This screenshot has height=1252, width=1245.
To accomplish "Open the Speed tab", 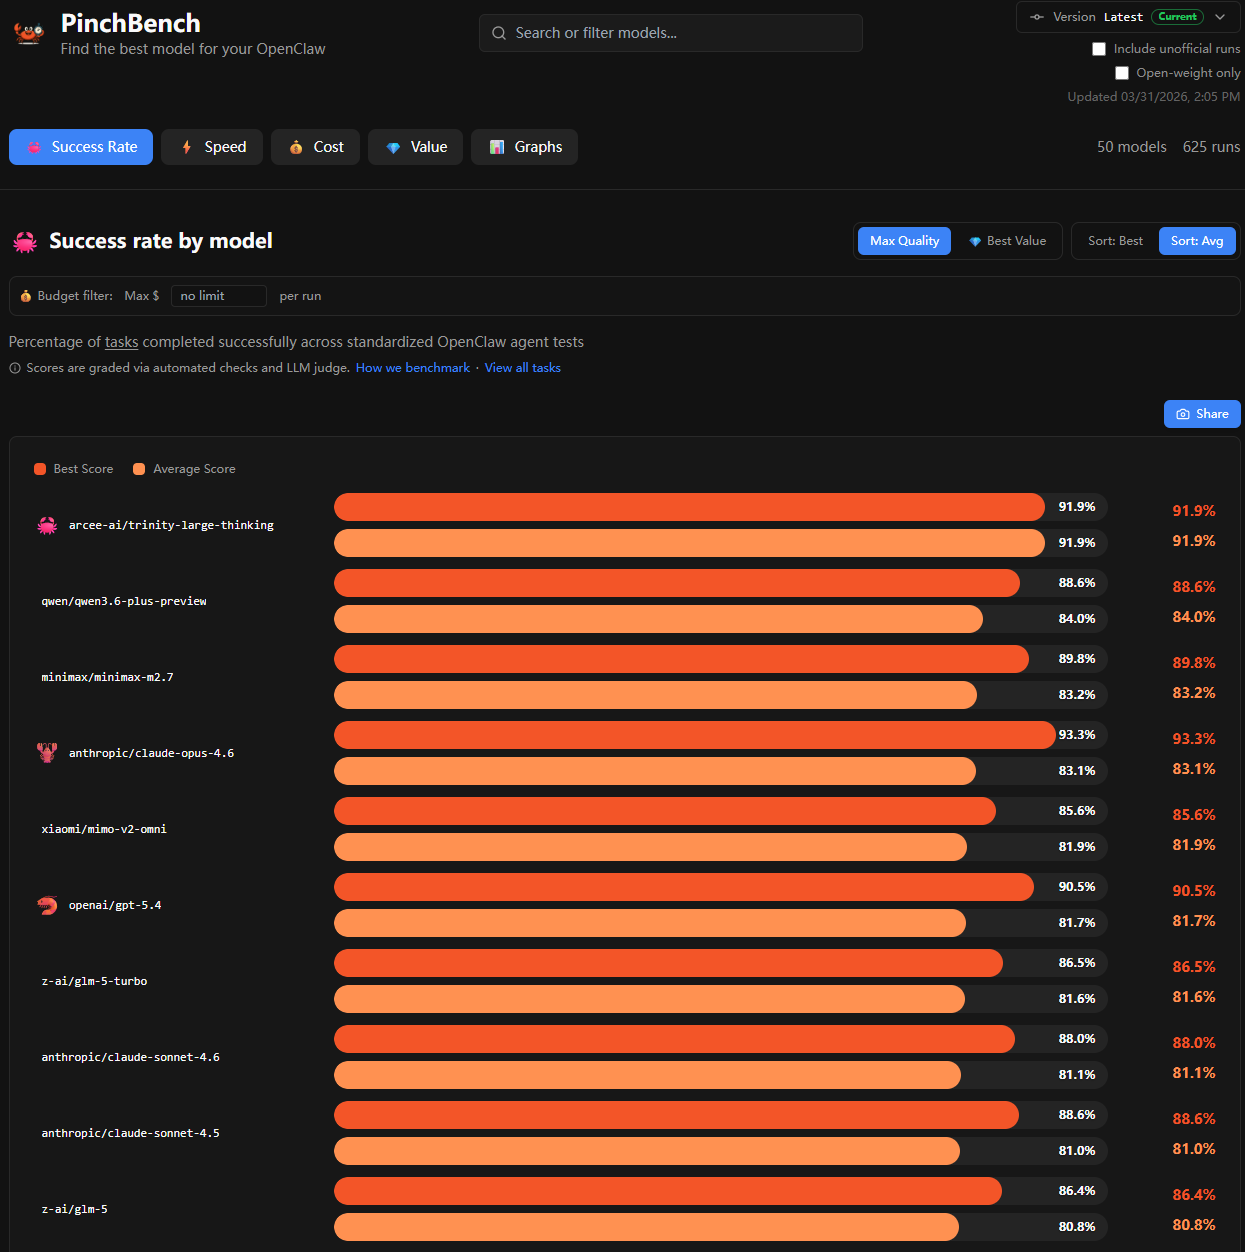I will [212, 147].
